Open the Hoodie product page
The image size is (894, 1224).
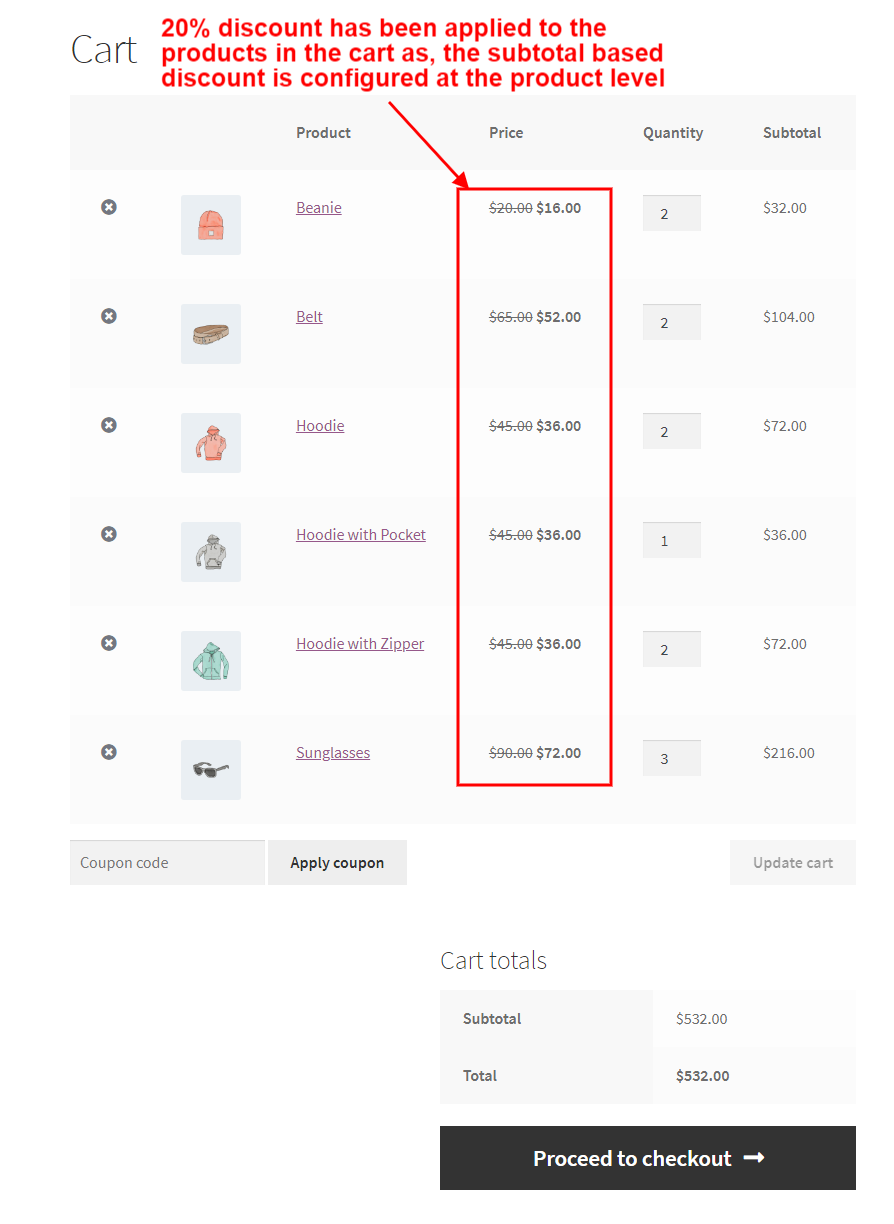(319, 425)
